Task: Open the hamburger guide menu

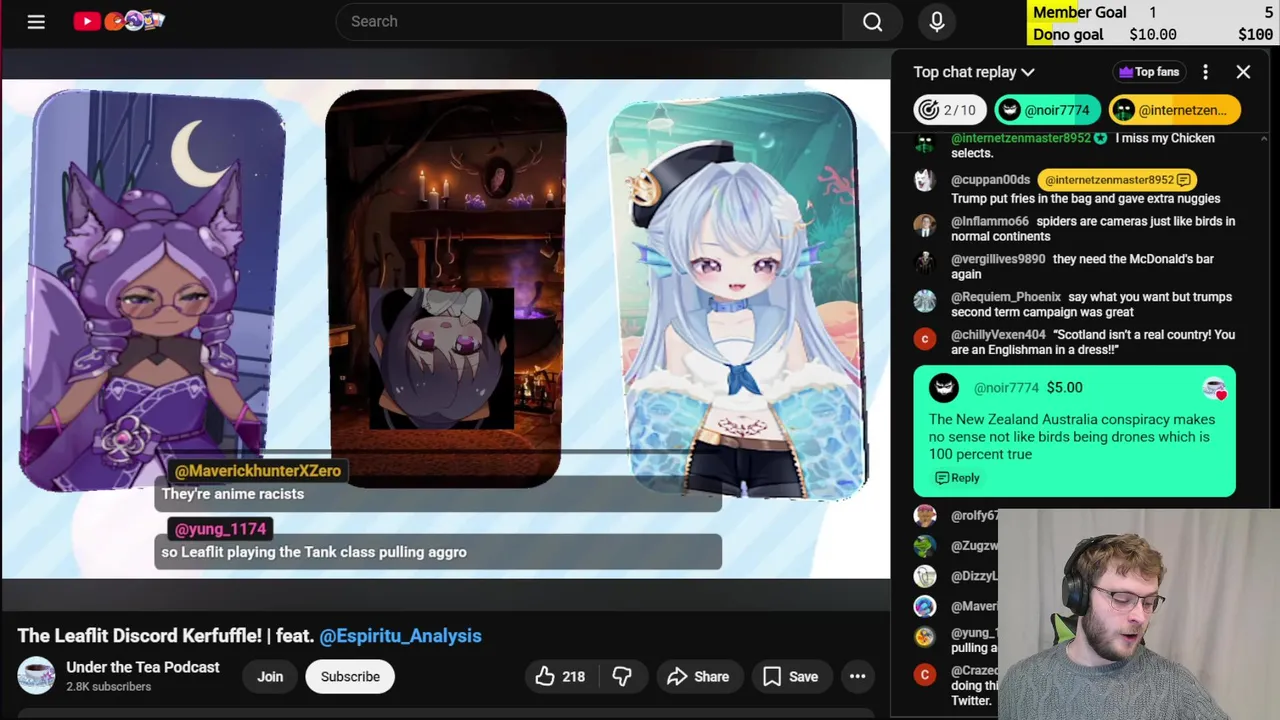Action: point(36,21)
